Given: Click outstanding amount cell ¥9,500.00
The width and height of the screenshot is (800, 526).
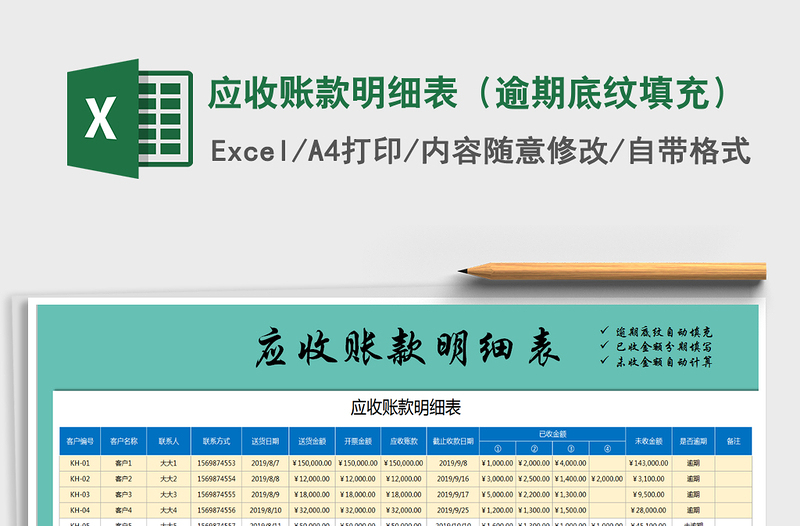Looking at the screenshot, I should pyautogui.click(x=649, y=494).
